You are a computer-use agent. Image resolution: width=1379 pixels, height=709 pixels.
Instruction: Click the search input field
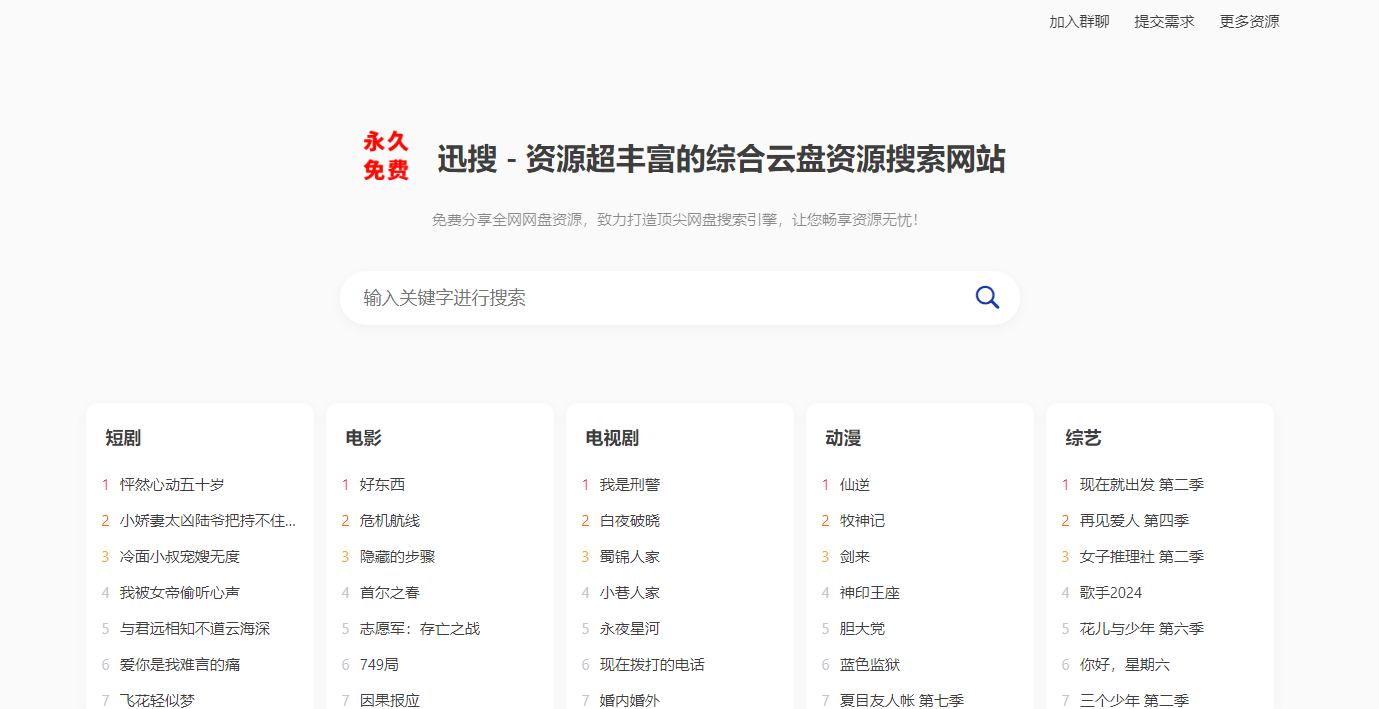600,297
